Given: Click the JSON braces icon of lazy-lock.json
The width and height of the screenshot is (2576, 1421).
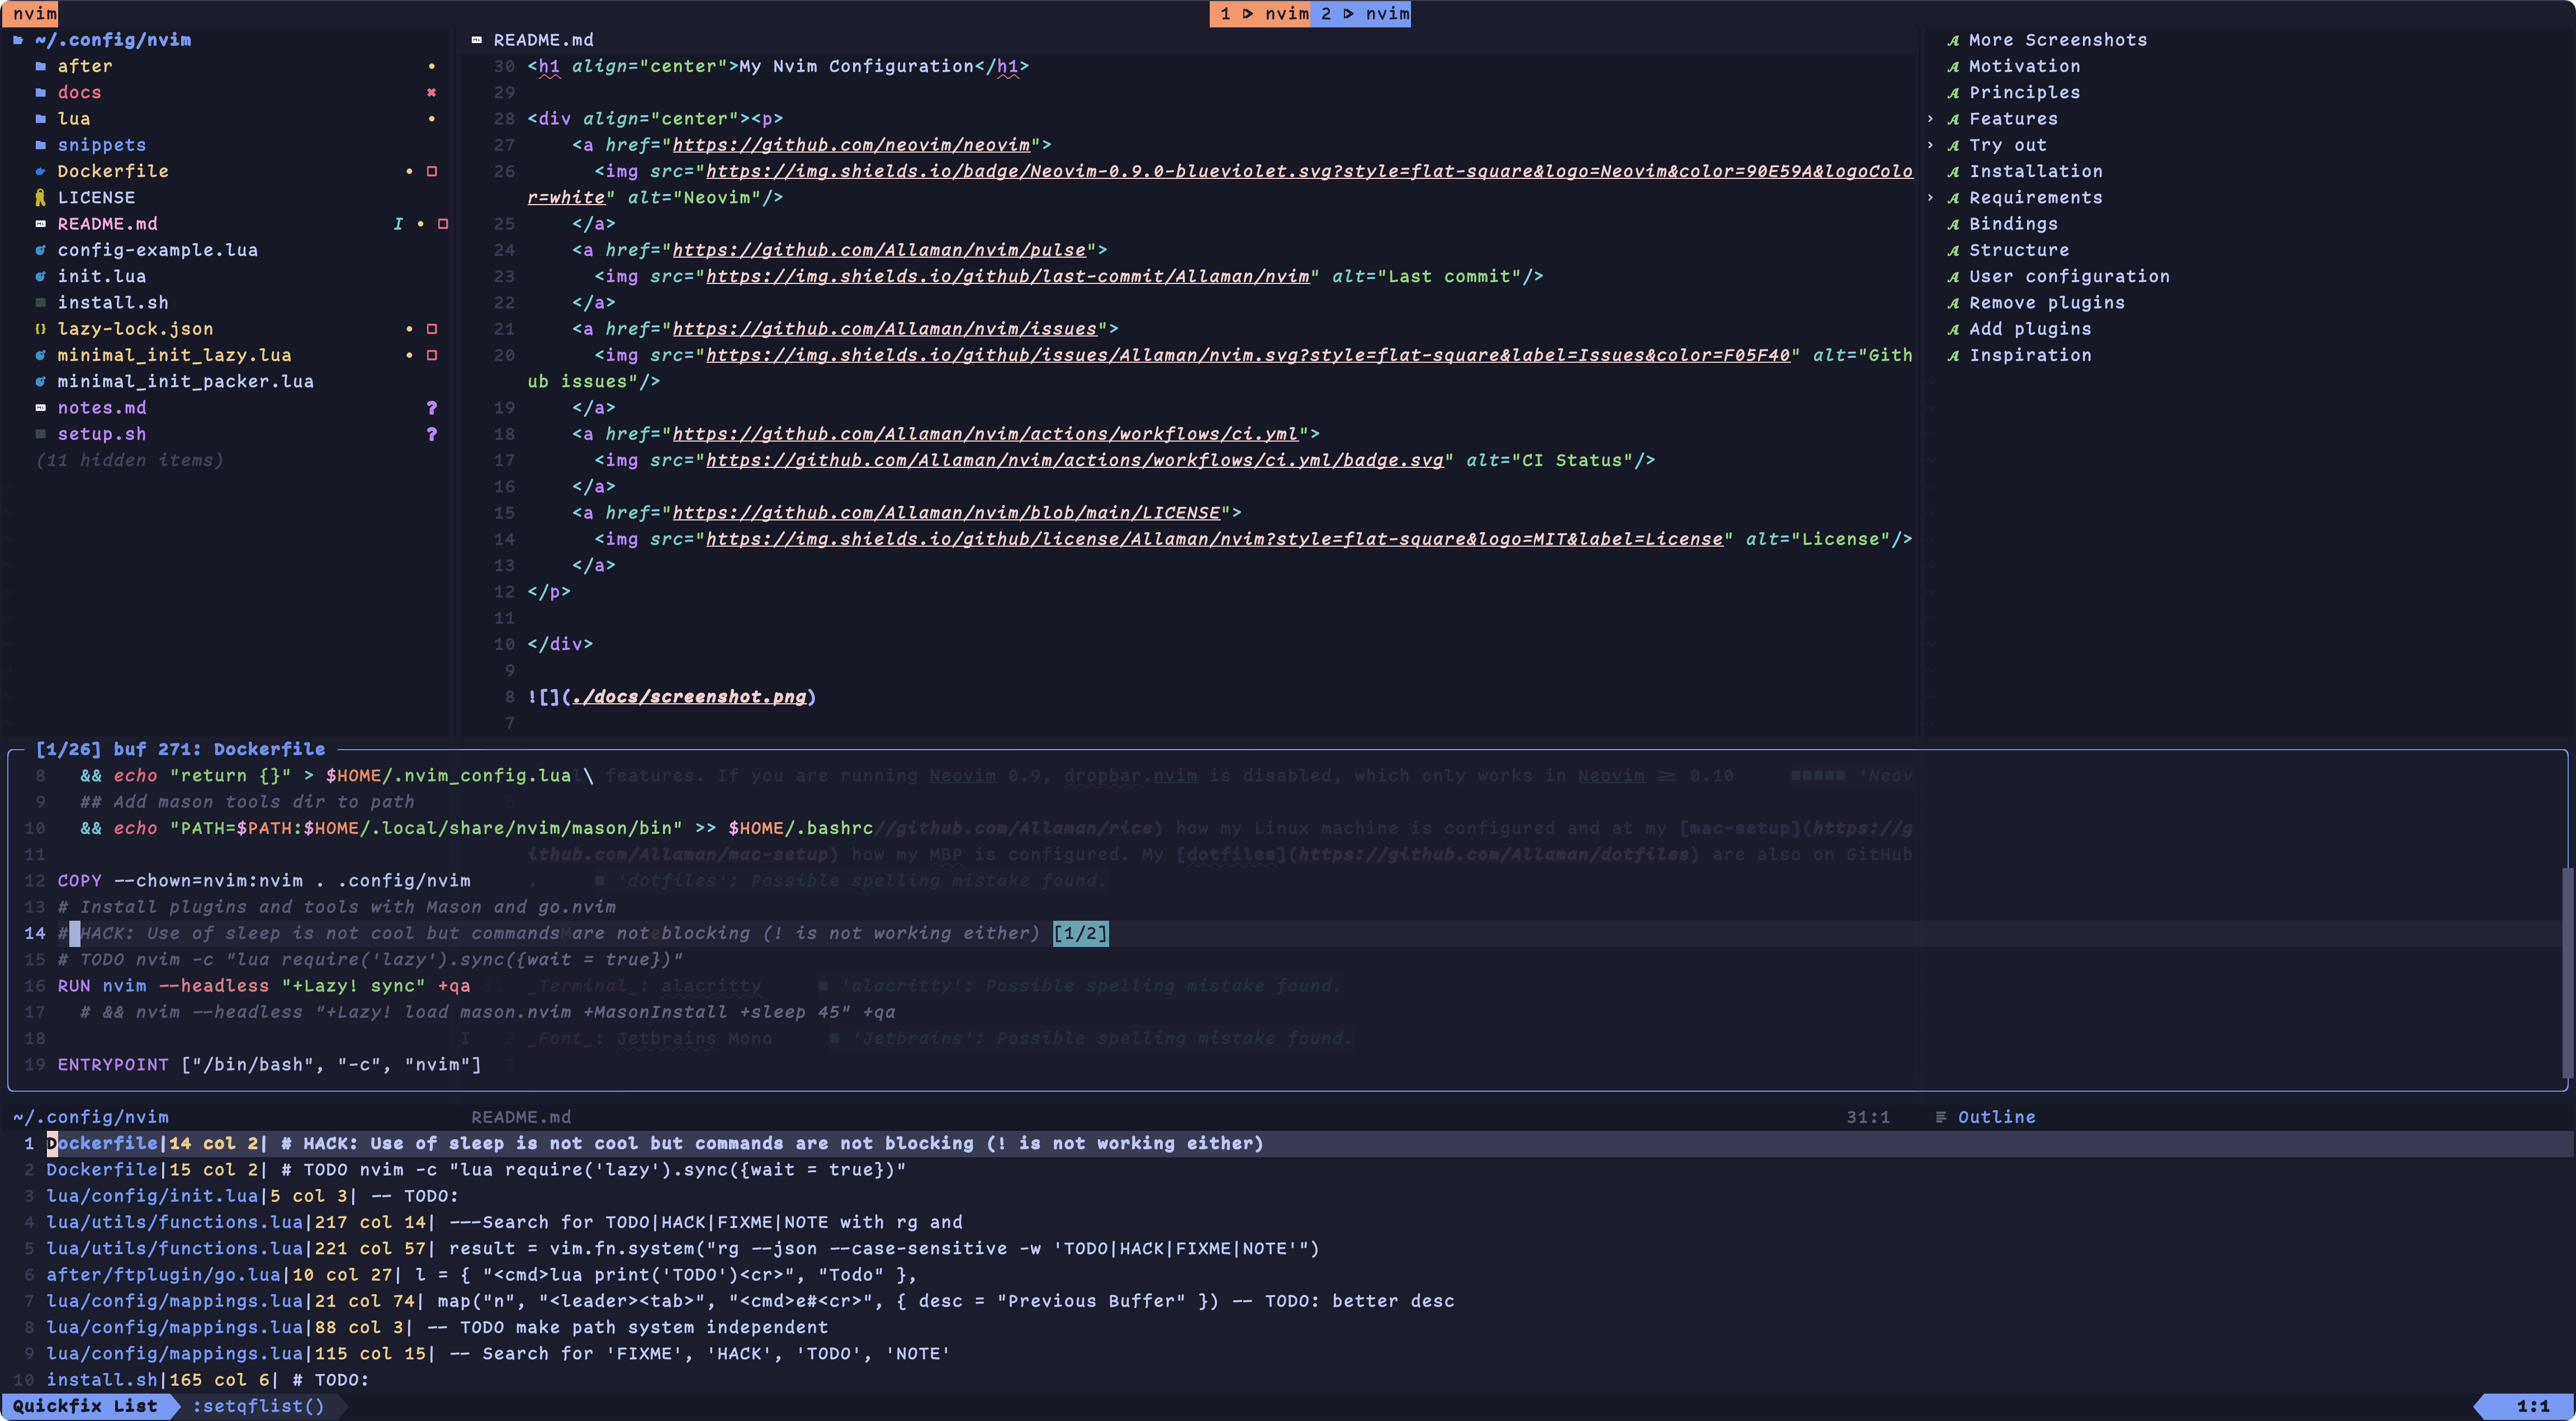Looking at the screenshot, I should 40,329.
